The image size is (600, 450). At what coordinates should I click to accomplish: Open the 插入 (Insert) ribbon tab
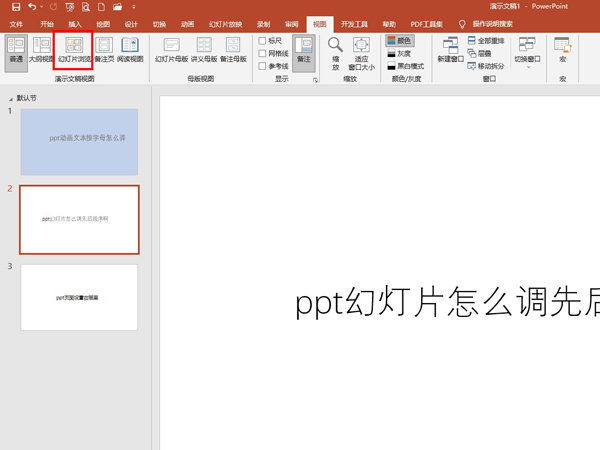(76, 23)
